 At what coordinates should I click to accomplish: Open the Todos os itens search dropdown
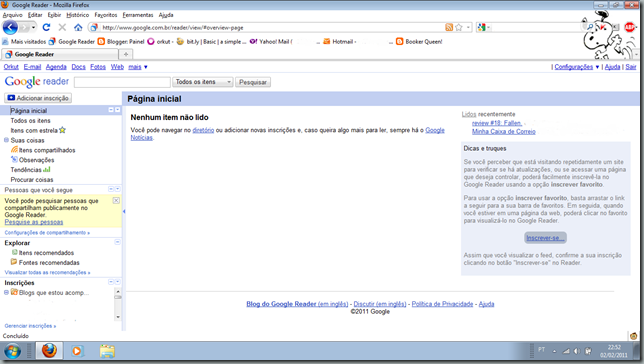point(203,82)
